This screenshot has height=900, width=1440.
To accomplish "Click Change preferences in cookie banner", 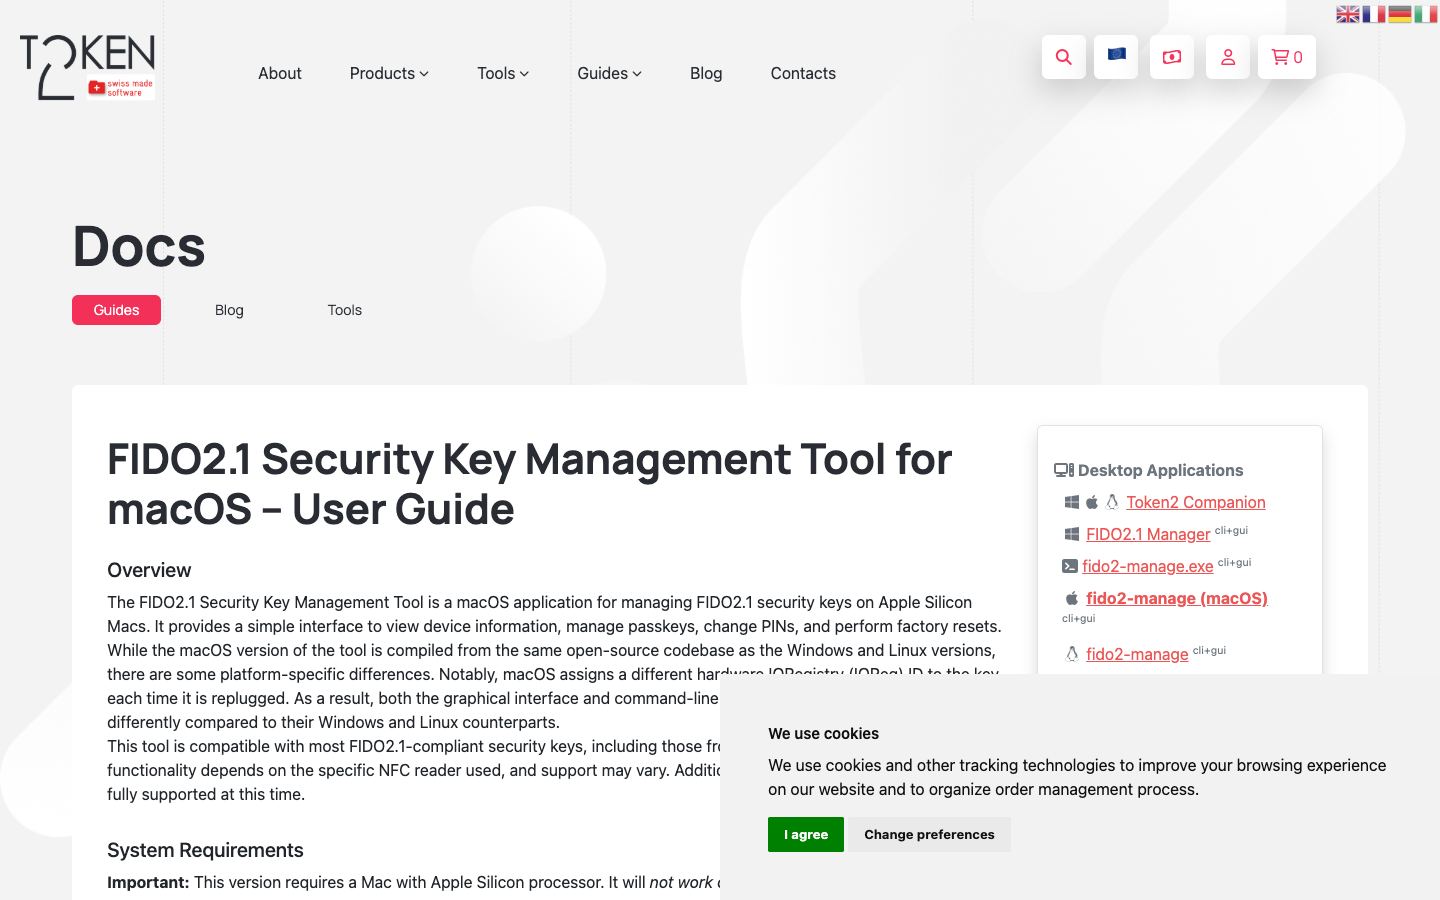I will [x=929, y=834].
